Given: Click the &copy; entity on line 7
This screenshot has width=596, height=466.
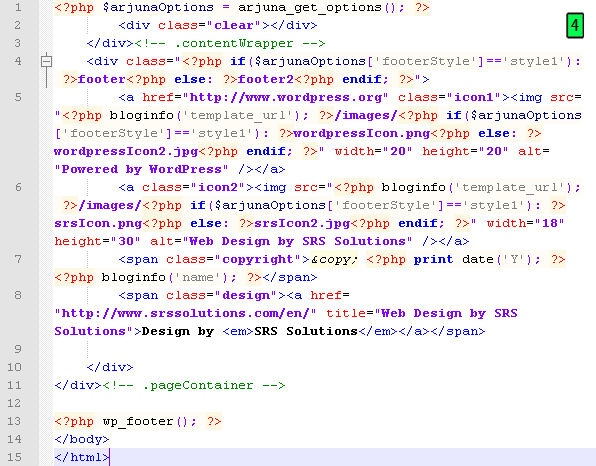Looking at the screenshot, I should point(334,260).
